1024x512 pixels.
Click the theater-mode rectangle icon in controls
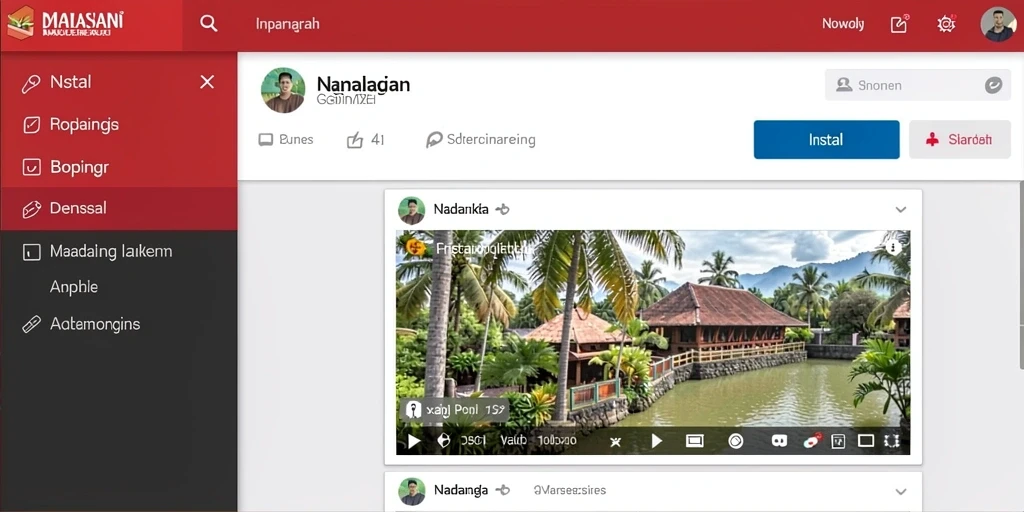(694, 441)
